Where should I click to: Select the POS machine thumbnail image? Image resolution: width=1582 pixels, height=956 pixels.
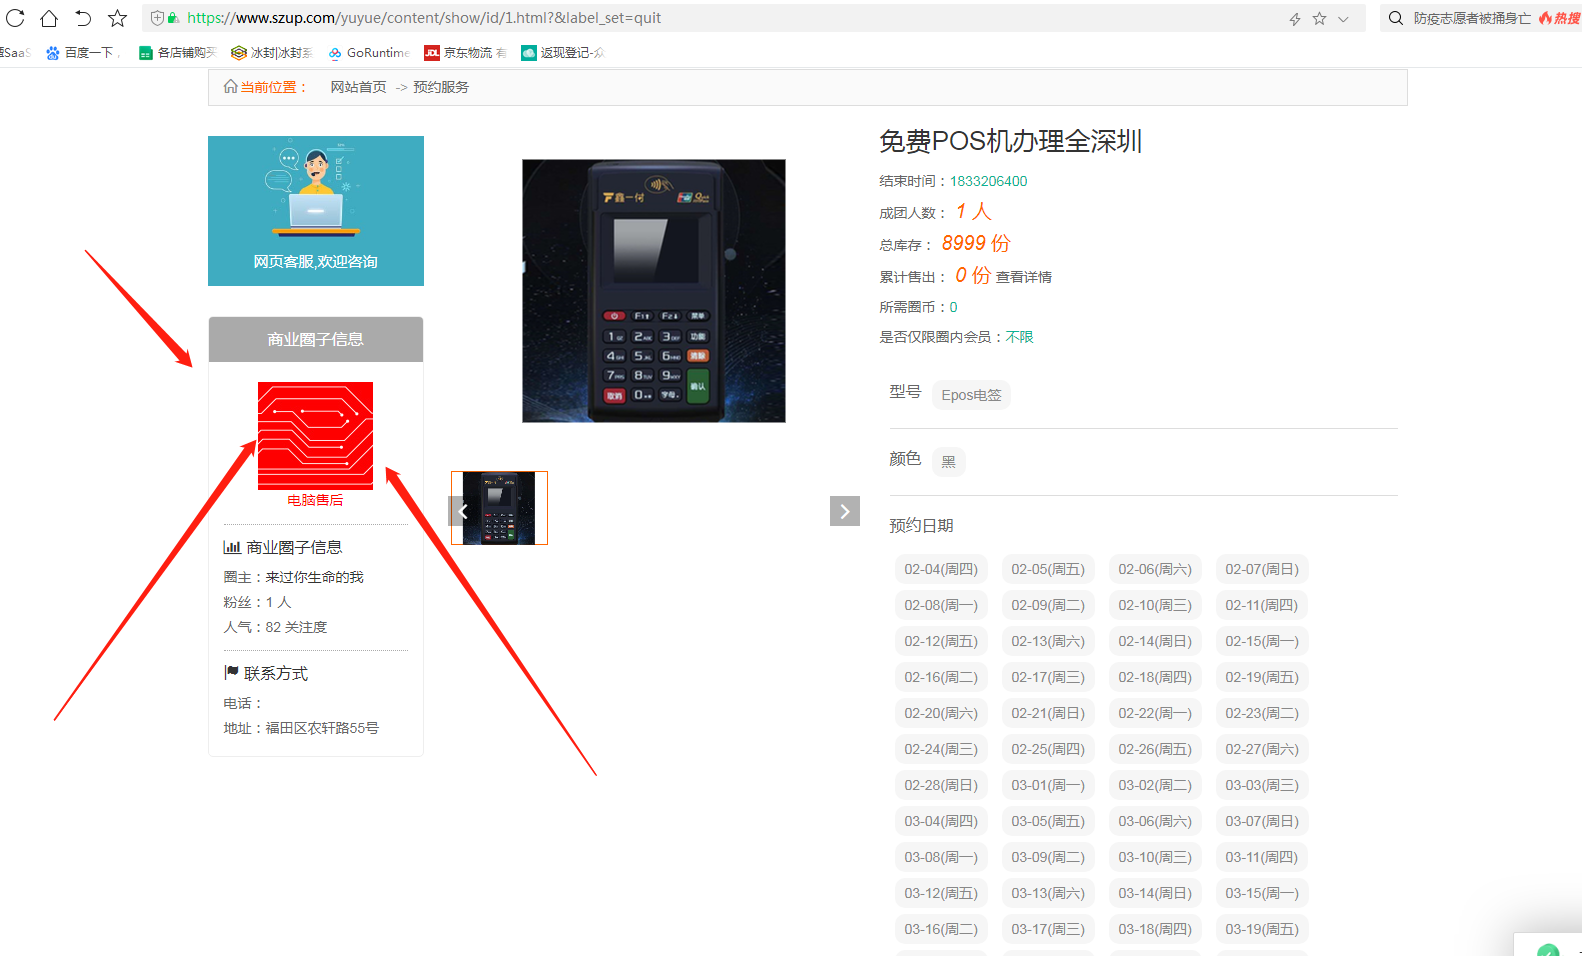pos(499,508)
